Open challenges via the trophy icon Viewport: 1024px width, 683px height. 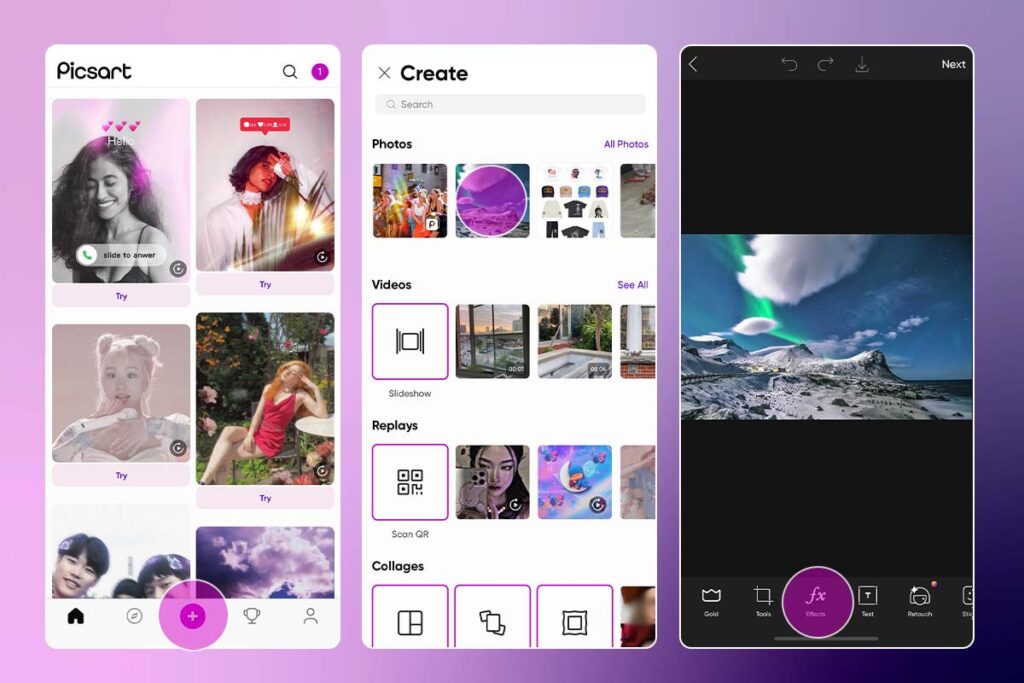pos(251,617)
